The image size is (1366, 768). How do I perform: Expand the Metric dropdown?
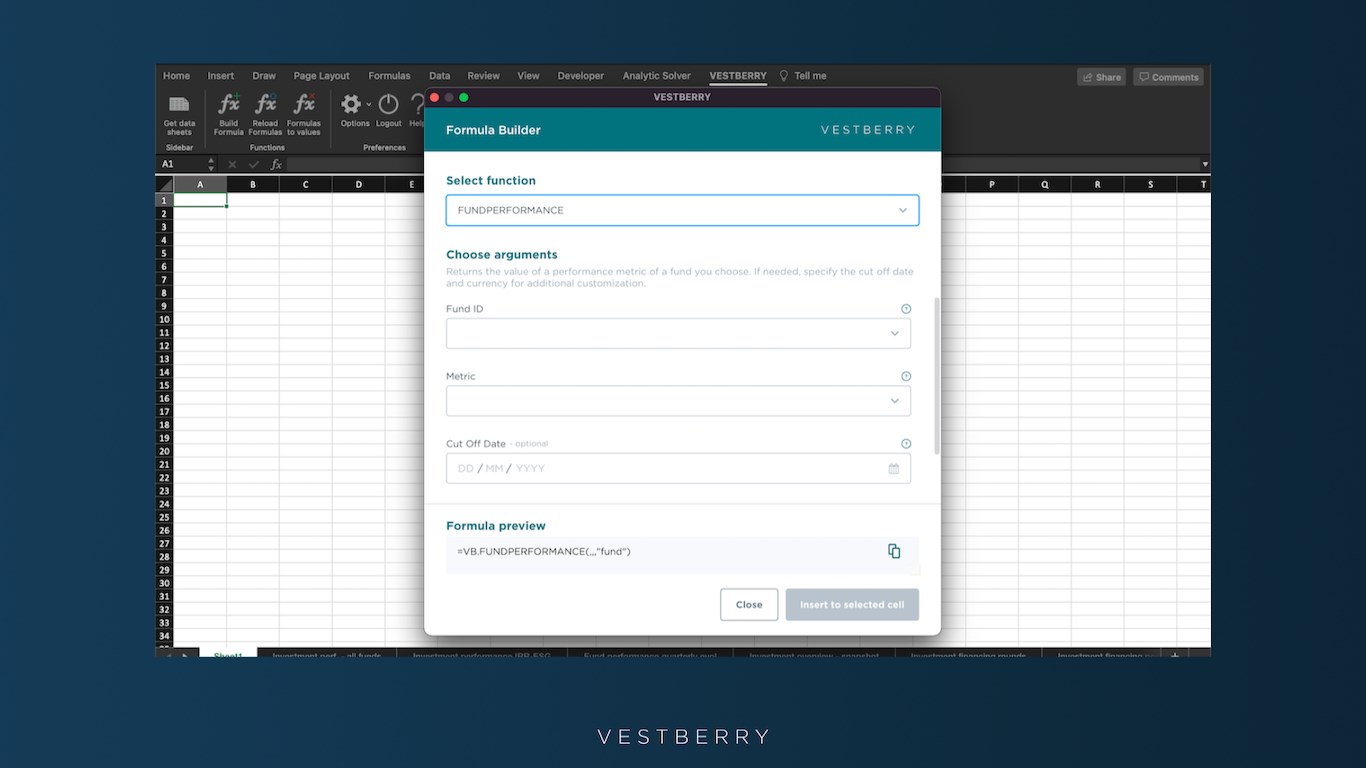pos(678,401)
